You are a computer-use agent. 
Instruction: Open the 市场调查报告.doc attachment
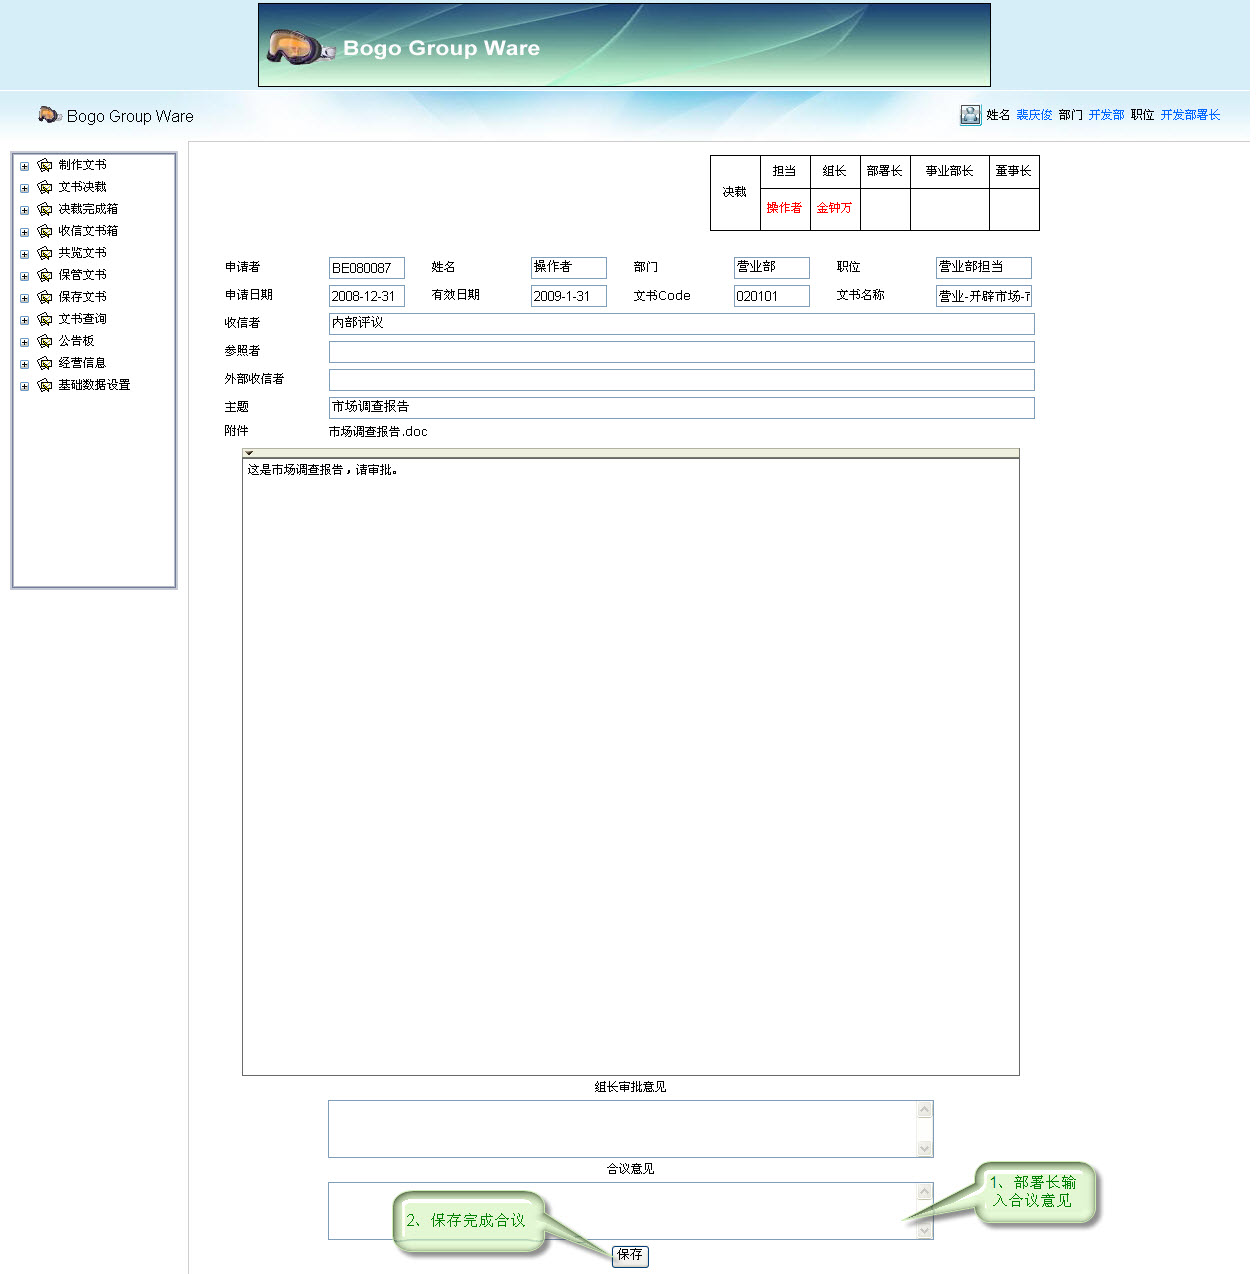(x=378, y=431)
